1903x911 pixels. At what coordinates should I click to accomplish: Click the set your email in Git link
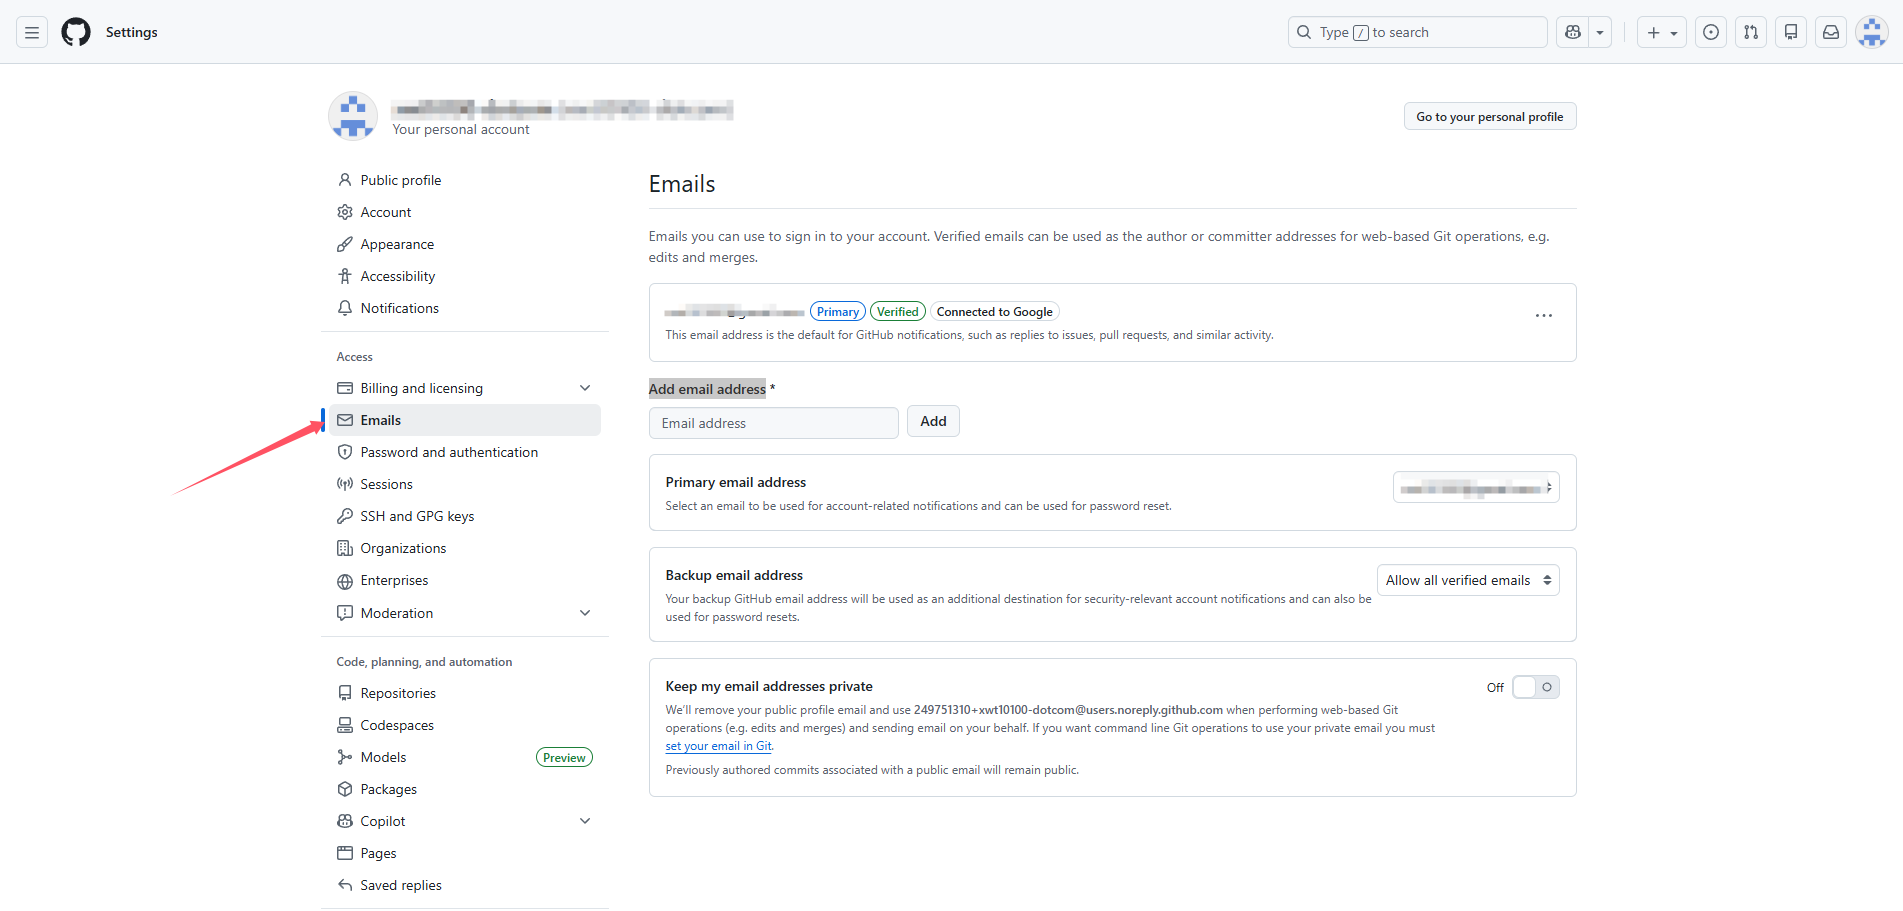click(718, 746)
